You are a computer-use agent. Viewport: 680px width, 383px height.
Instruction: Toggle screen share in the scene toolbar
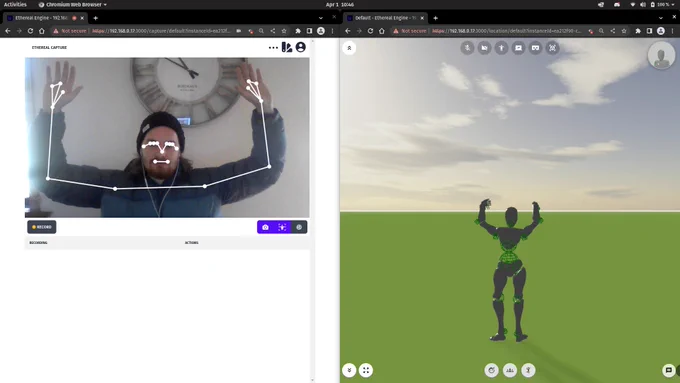pyautogui.click(x=518, y=48)
